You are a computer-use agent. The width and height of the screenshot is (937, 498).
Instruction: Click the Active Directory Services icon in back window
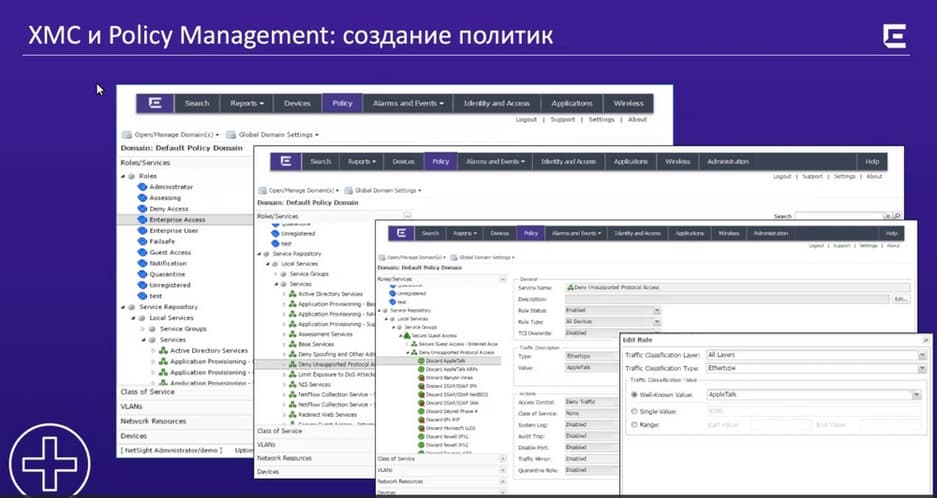point(163,351)
